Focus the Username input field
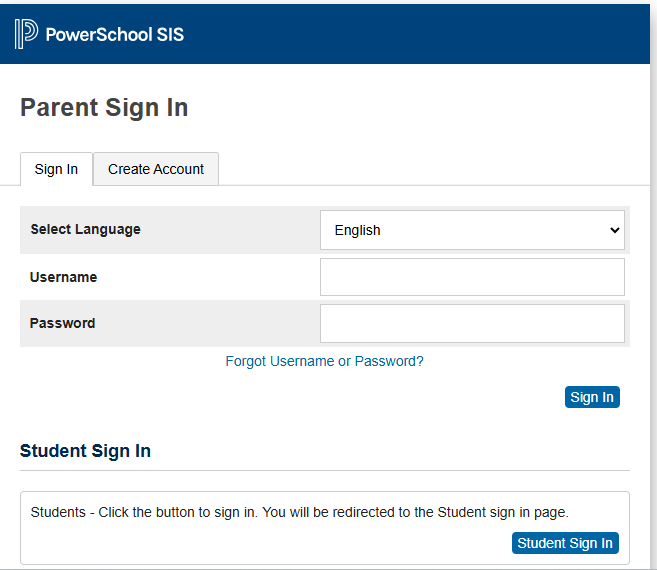 [x=472, y=277]
